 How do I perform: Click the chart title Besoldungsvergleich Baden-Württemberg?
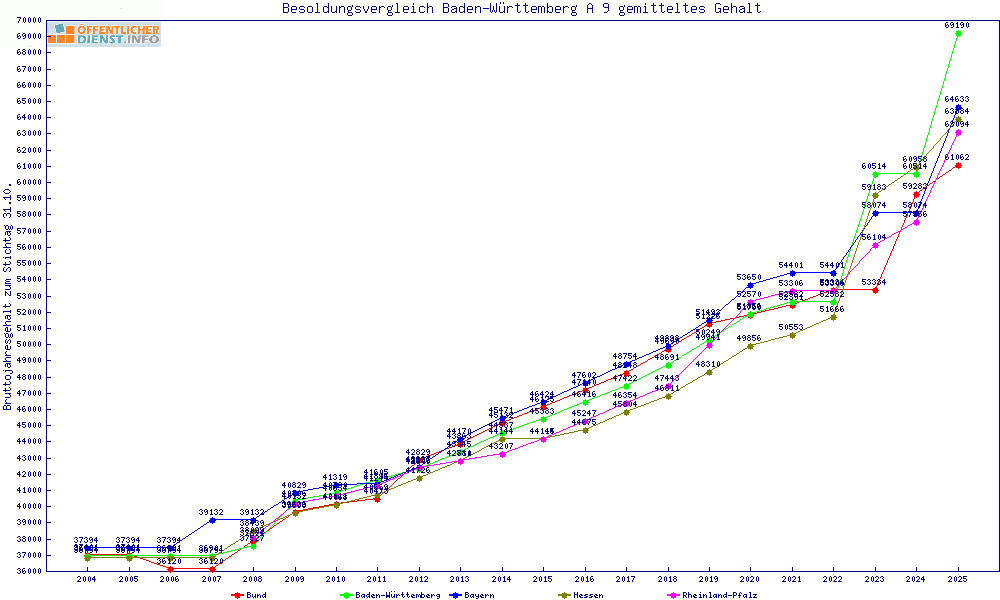click(x=521, y=9)
